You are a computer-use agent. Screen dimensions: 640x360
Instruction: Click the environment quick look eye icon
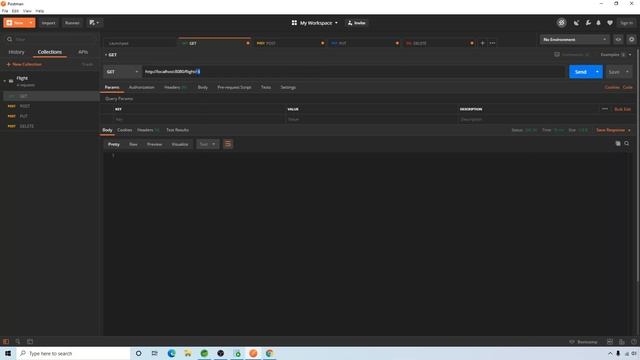click(618, 39)
